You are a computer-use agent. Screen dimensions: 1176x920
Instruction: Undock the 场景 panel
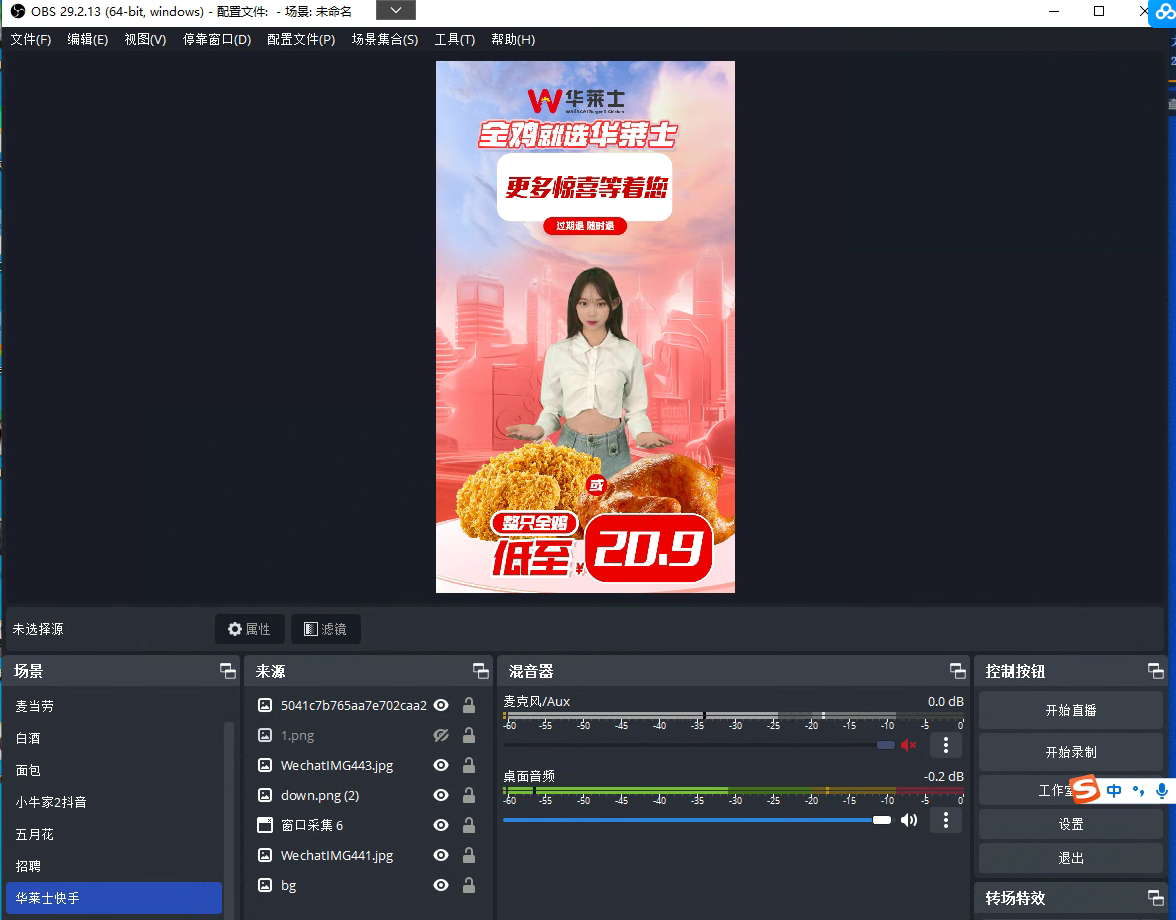point(228,671)
